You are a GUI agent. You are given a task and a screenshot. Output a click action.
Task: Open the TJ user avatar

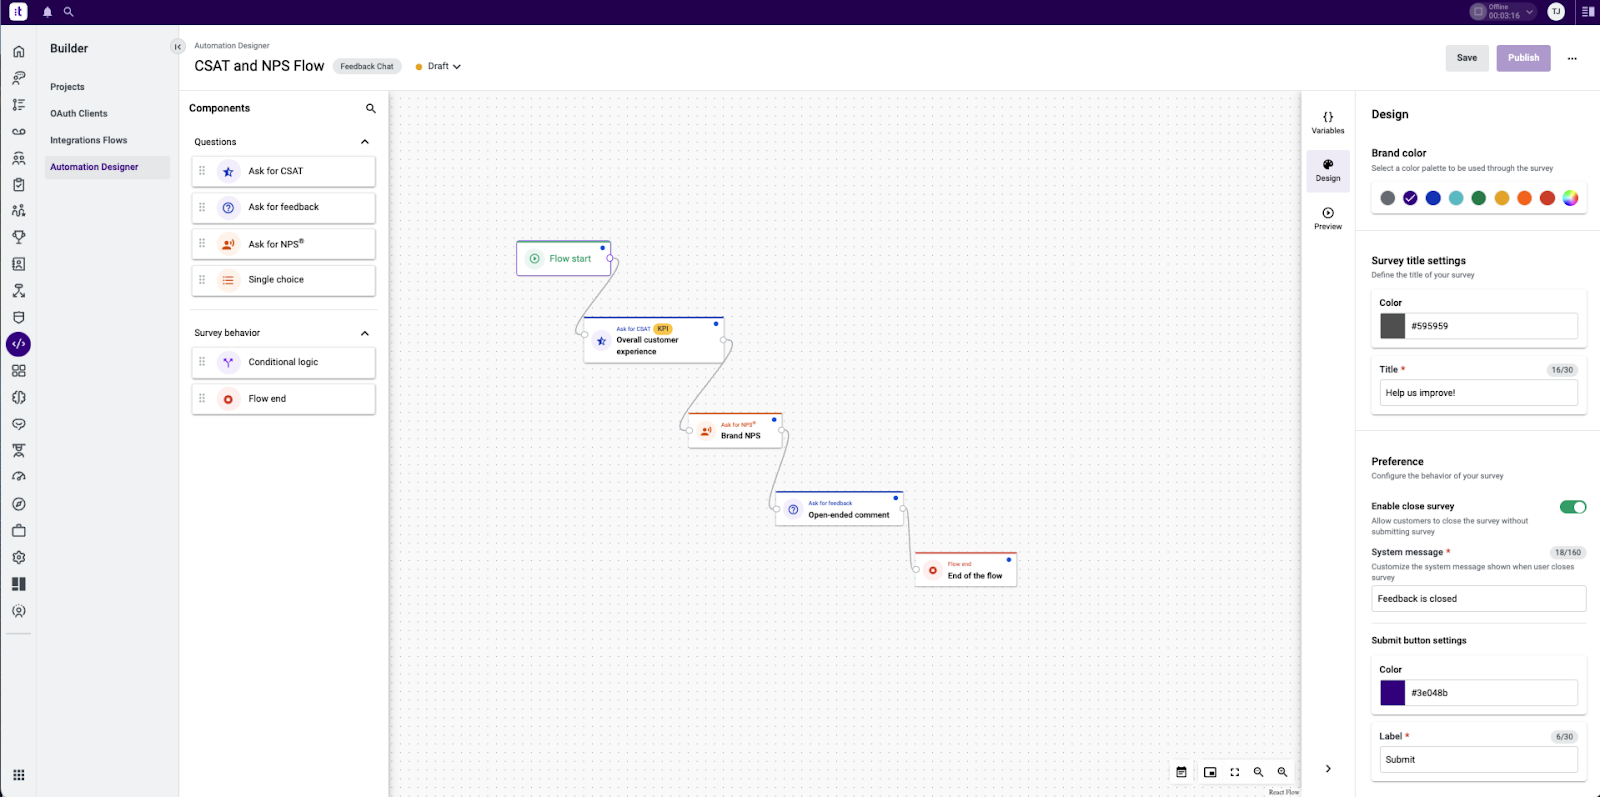[1556, 12]
